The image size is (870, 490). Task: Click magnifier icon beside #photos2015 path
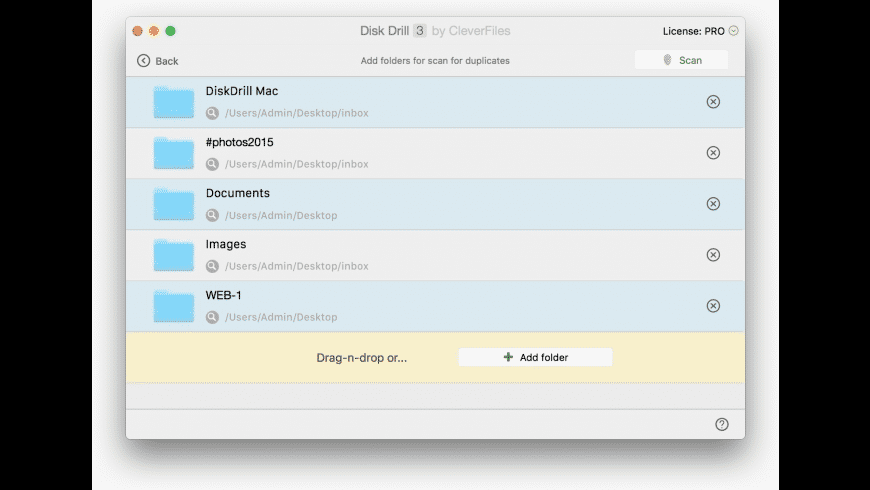coord(212,164)
